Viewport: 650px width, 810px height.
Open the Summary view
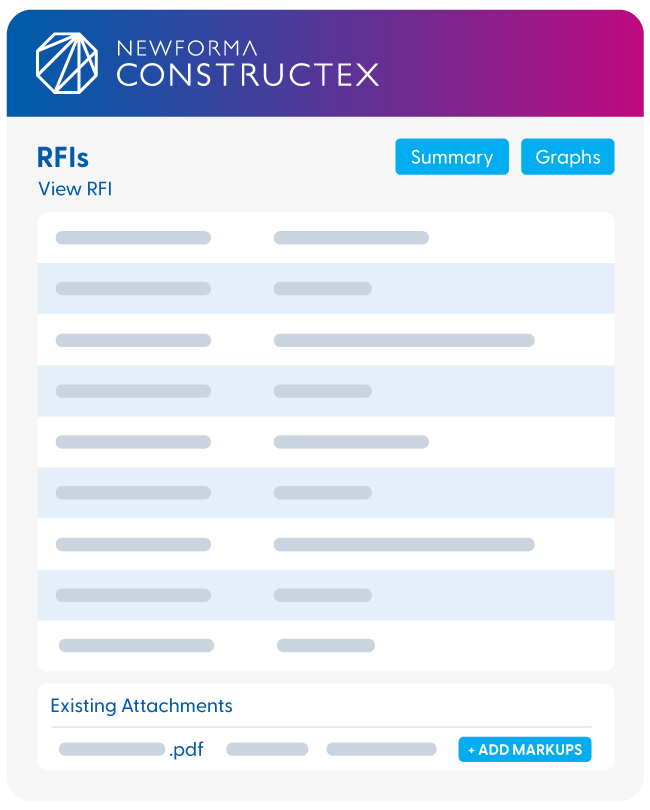(x=452, y=157)
